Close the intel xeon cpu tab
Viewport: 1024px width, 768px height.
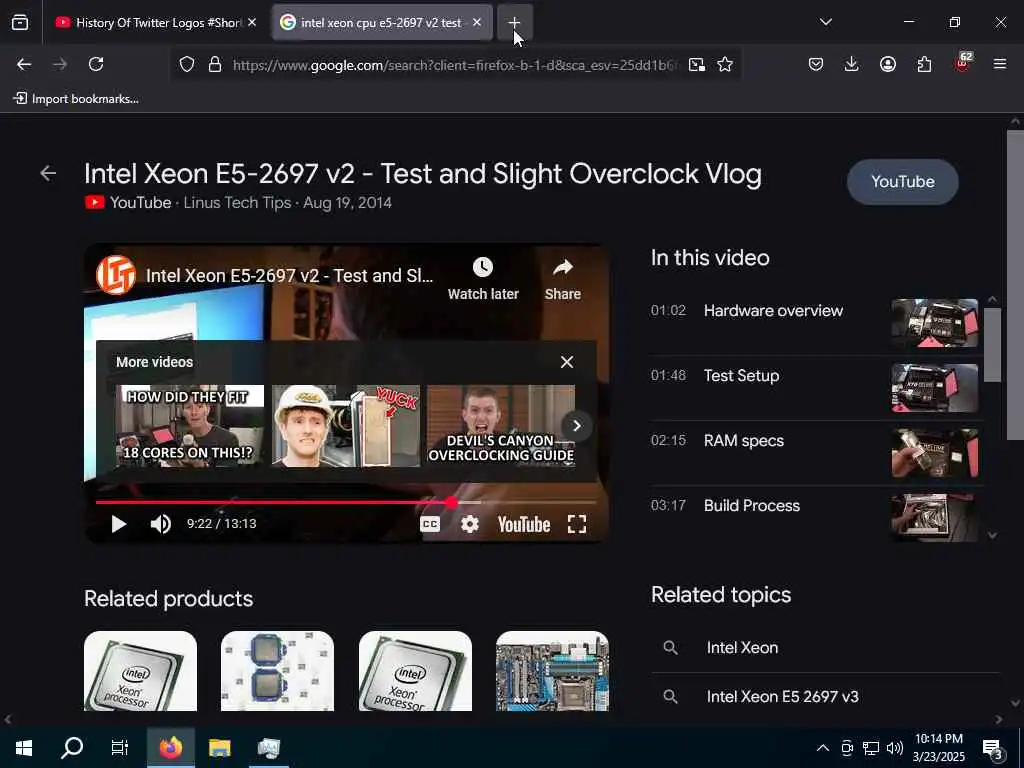477,22
